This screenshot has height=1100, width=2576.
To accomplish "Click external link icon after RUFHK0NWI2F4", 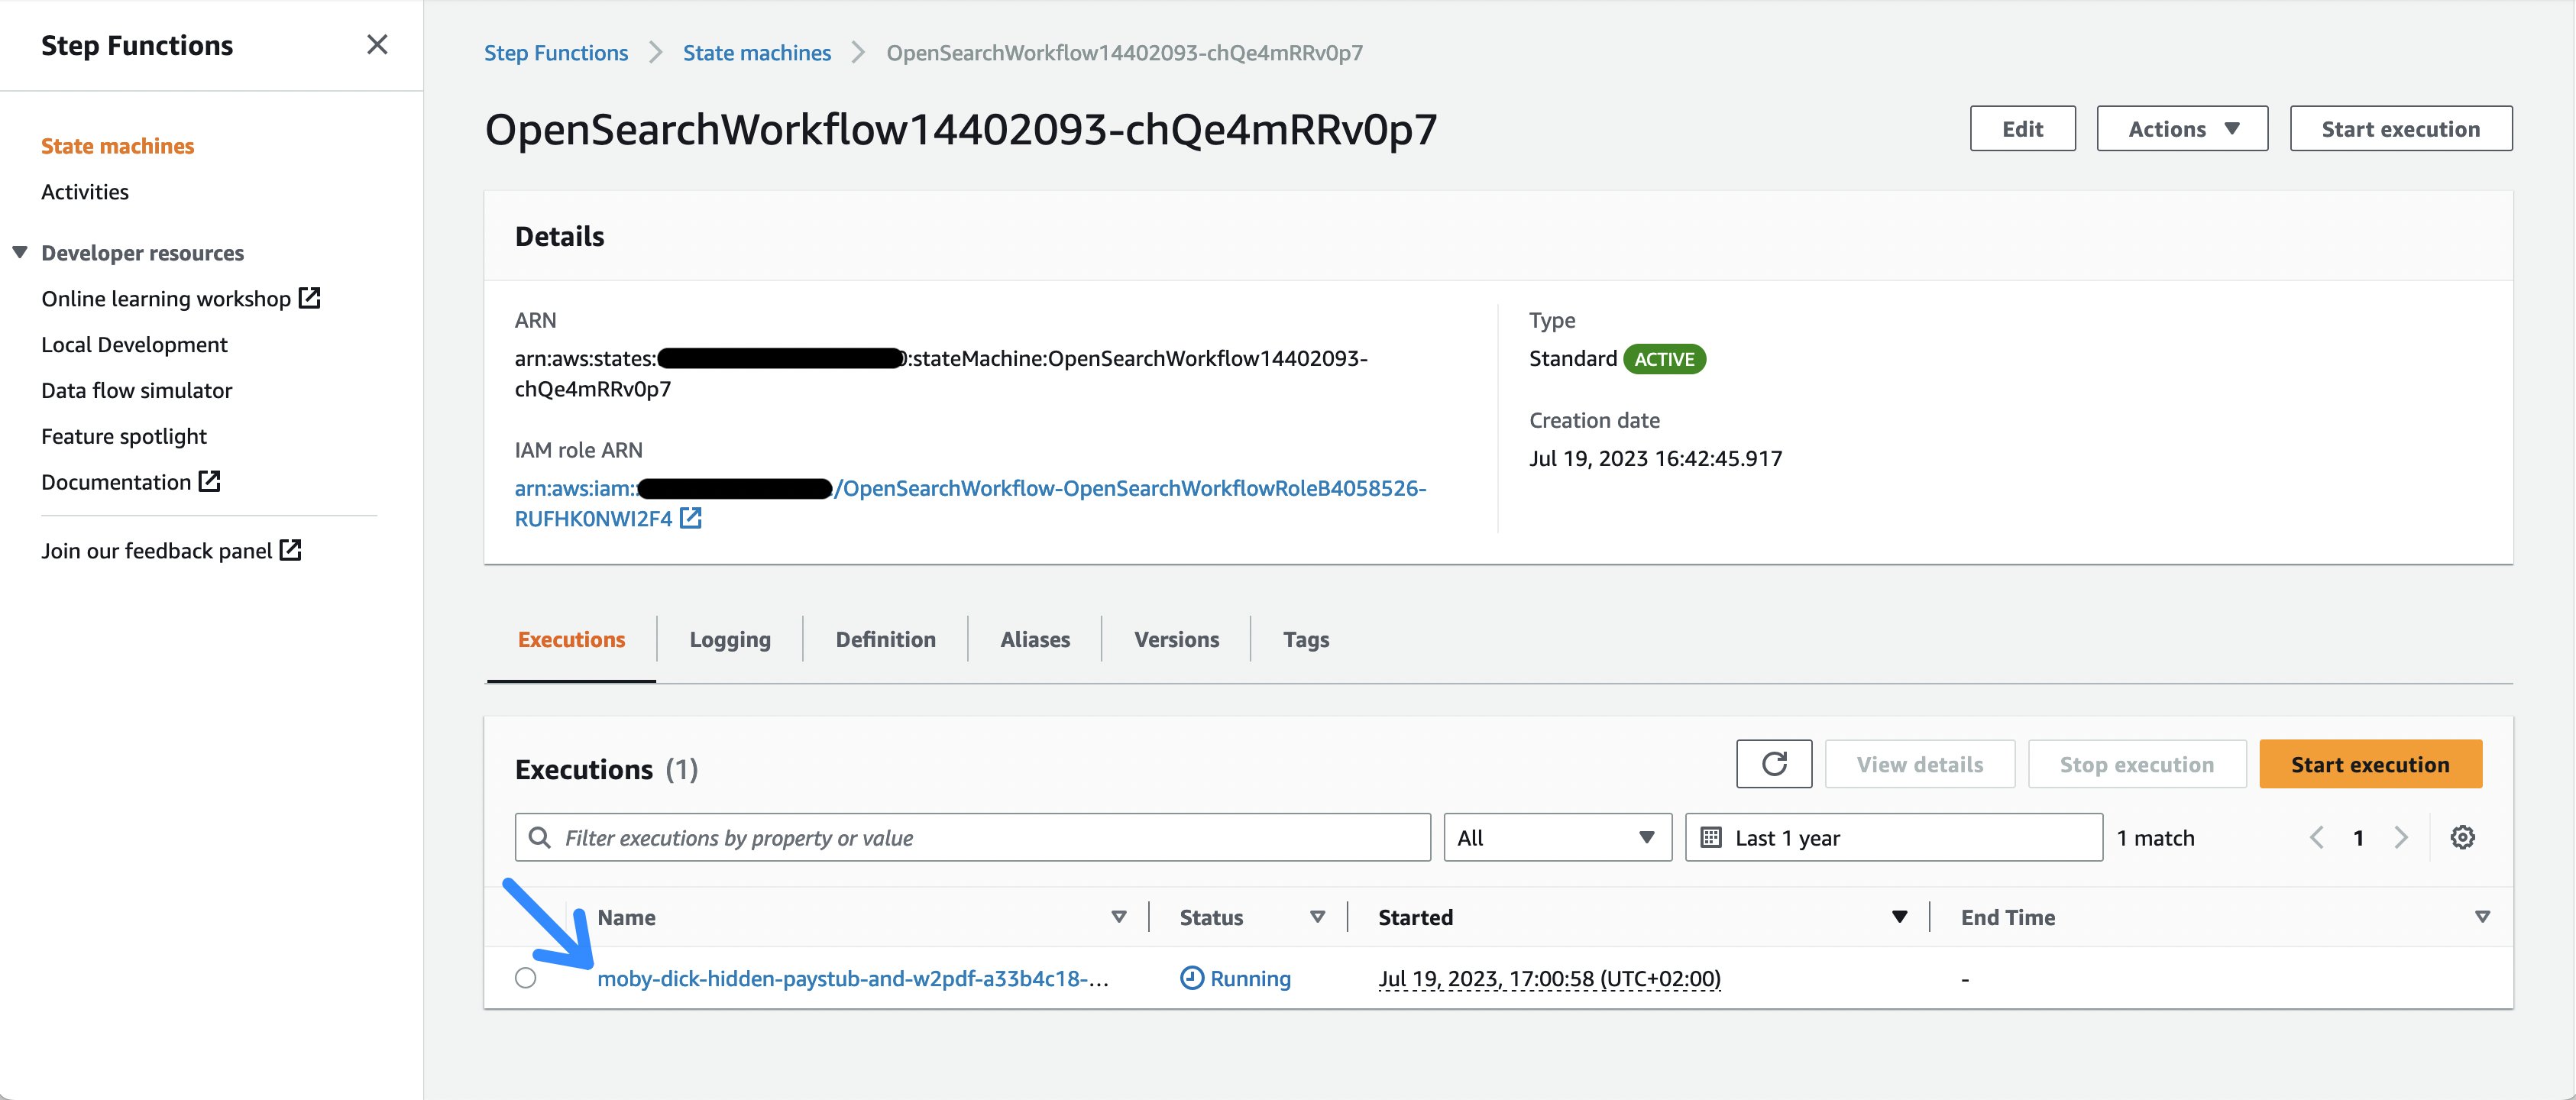I will point(691,518).
